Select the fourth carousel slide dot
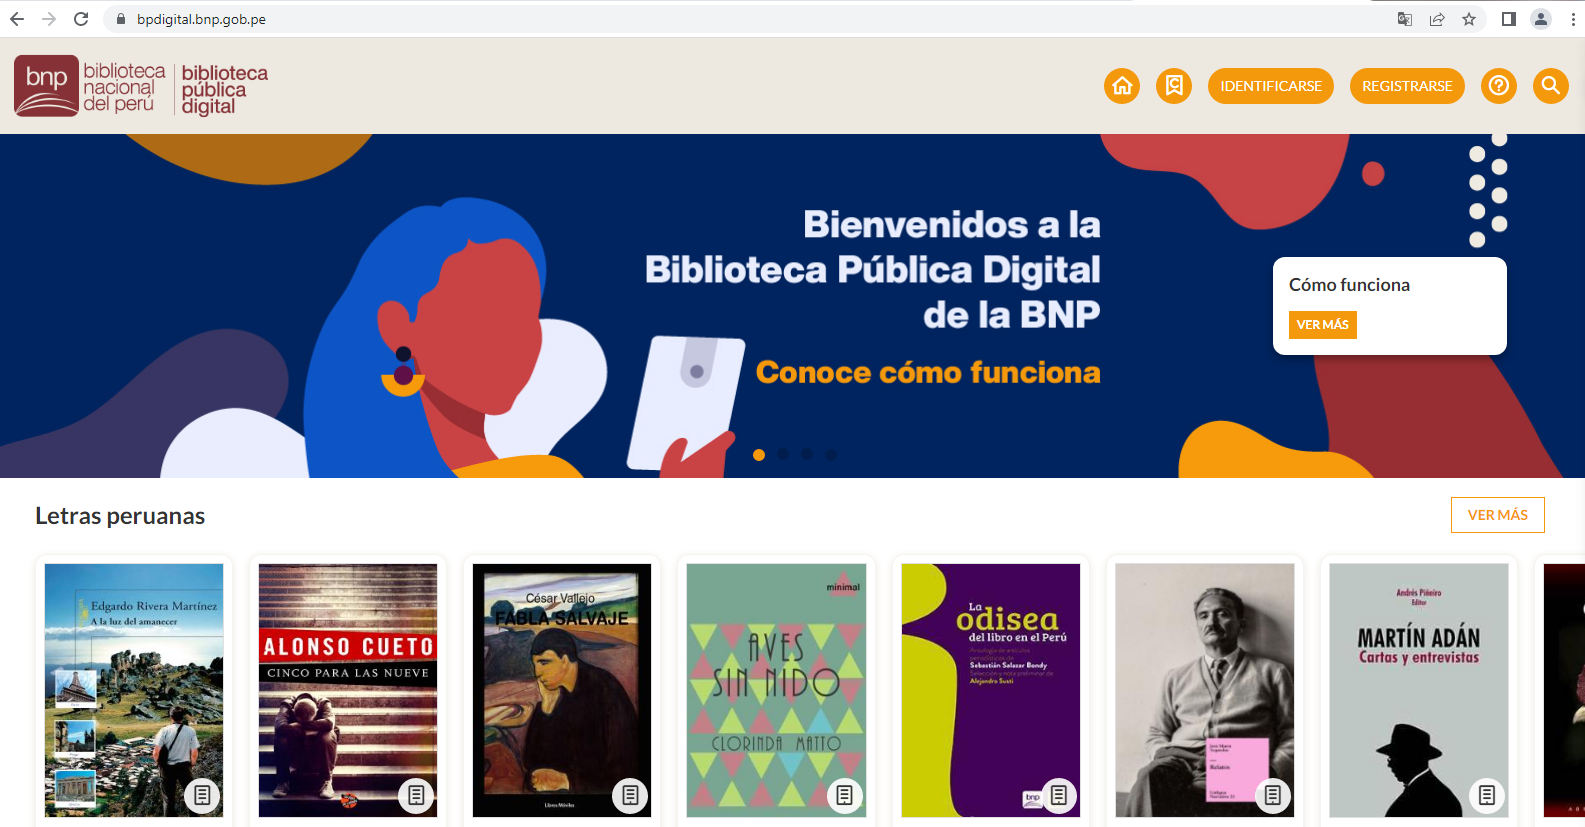The height and width of the screenshot is (827, 1585). [831, 455]
